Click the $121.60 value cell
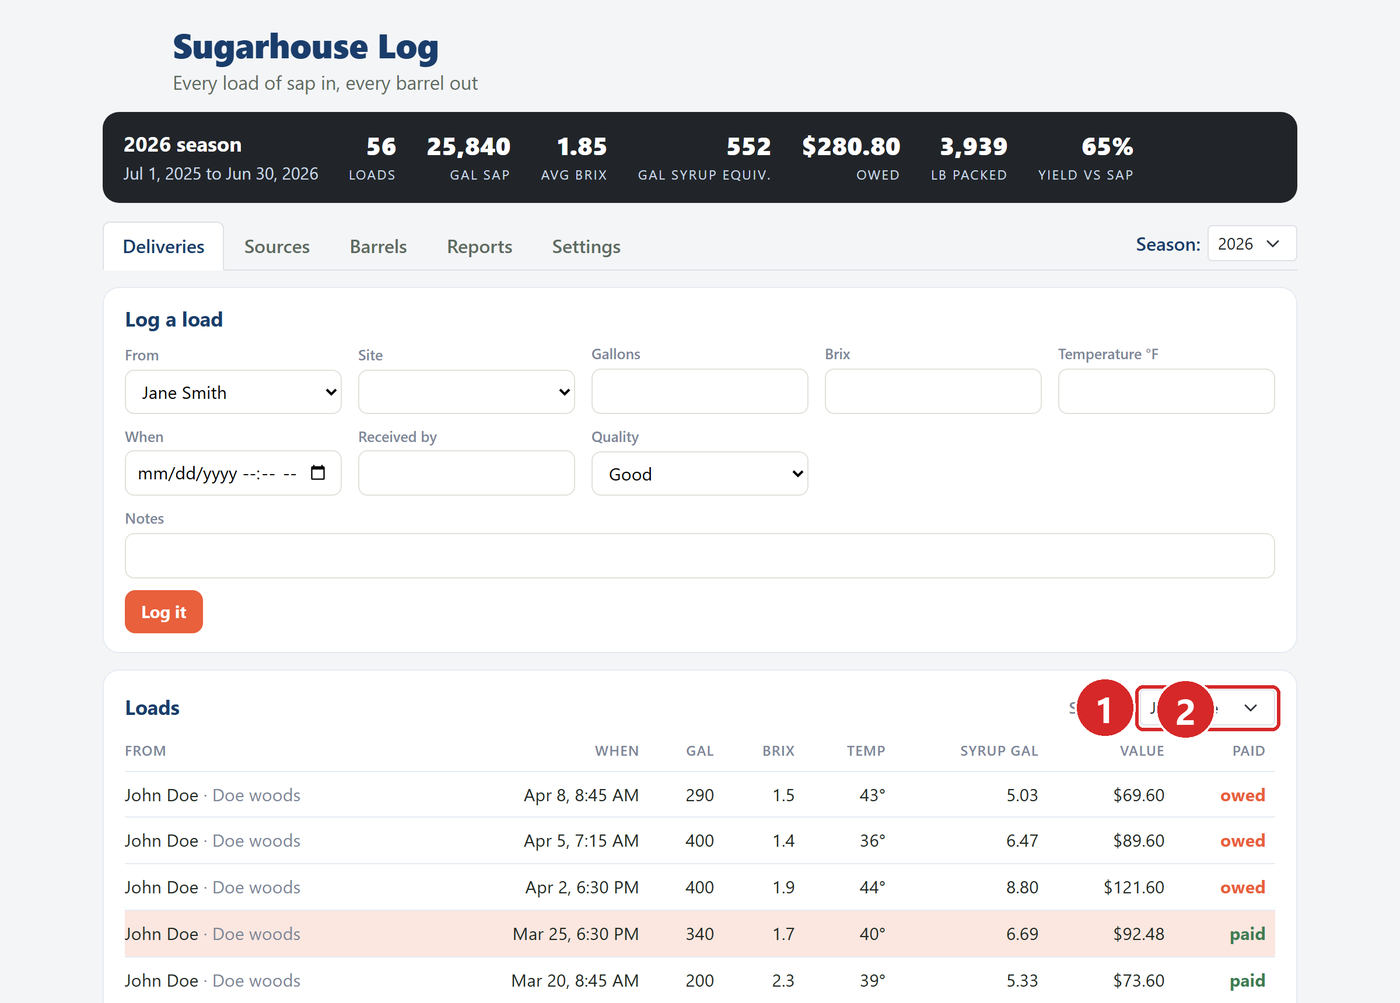 coord(1134,887)
